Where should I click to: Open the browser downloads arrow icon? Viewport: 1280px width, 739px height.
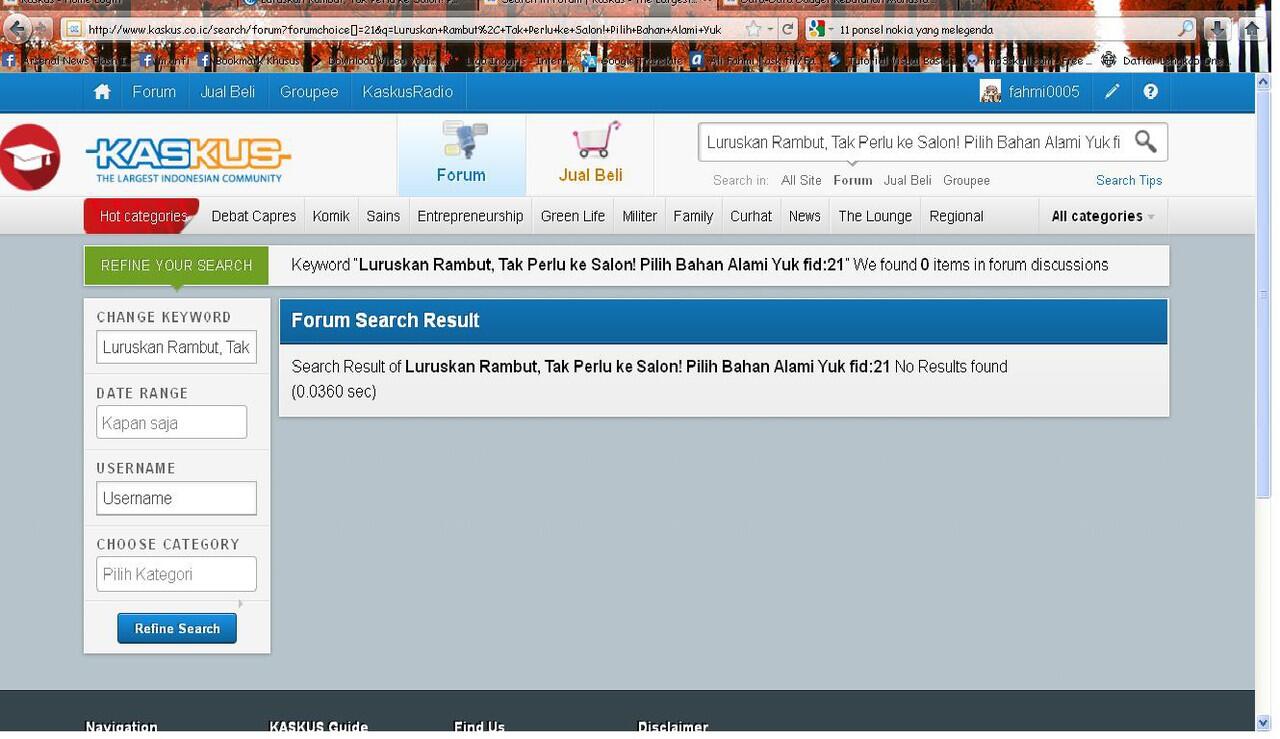pos(1217,29)
